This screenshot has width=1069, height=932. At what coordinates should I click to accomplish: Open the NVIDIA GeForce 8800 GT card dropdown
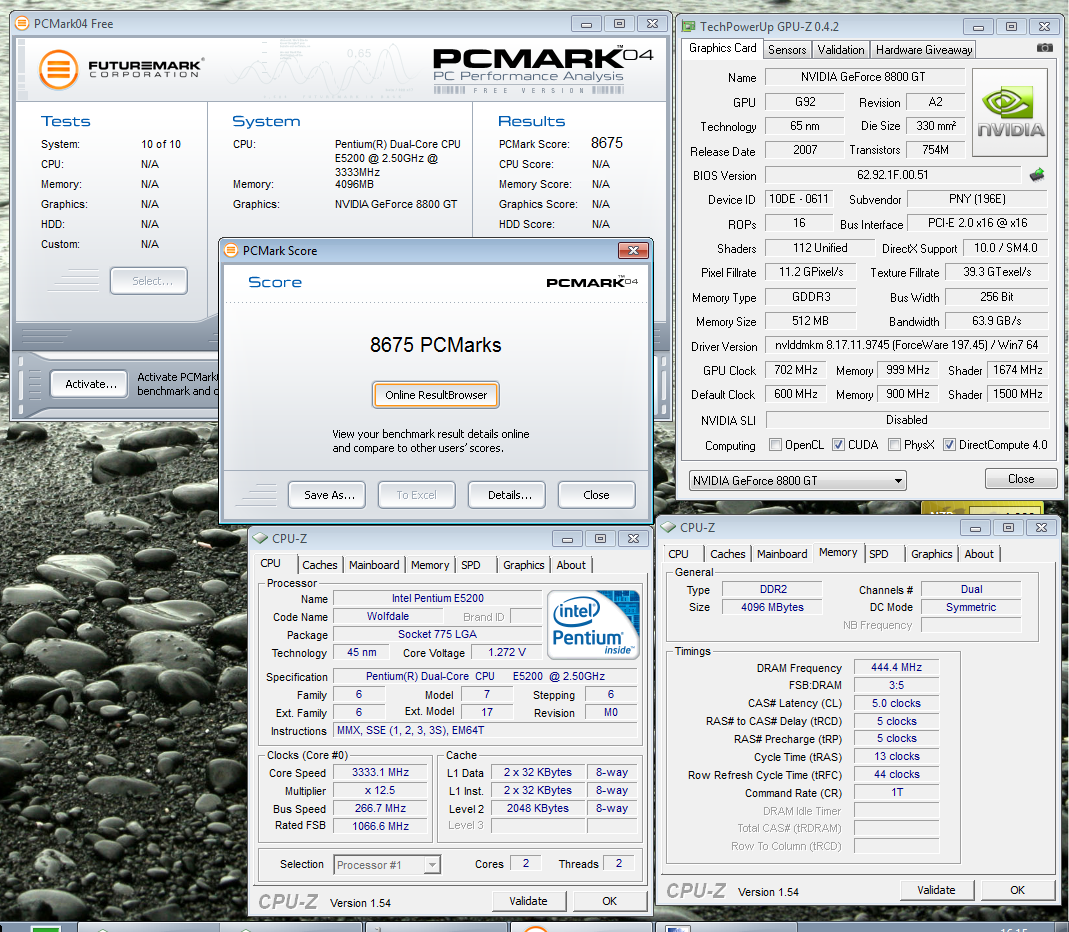[x=798, y=481]
